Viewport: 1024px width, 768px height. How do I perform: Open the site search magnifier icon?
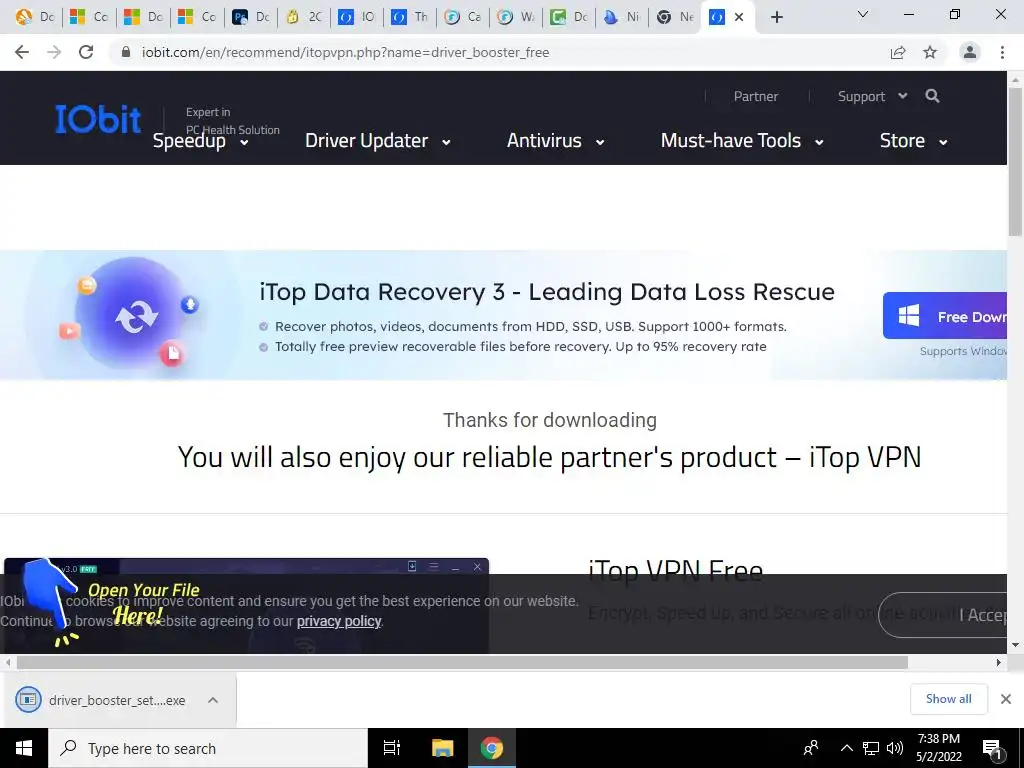932,96
